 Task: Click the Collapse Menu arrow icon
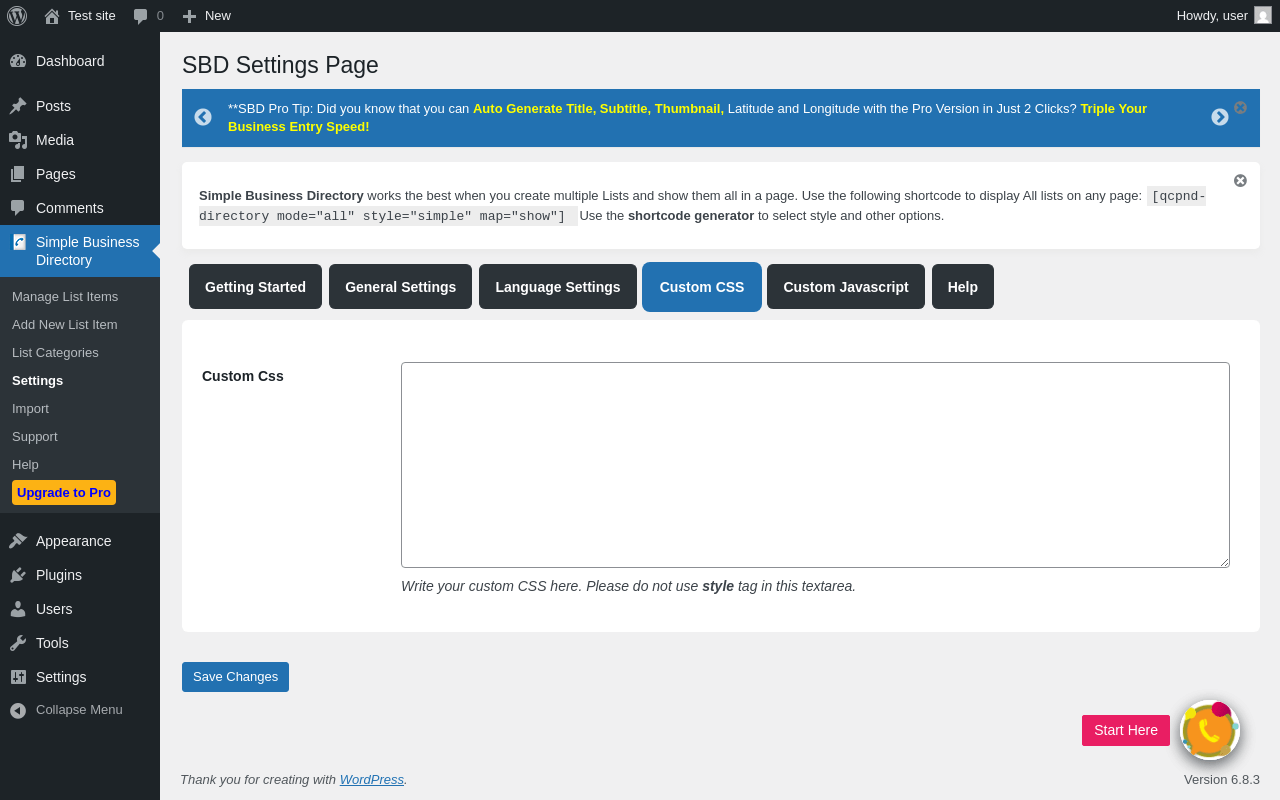[x=18, y=710]
